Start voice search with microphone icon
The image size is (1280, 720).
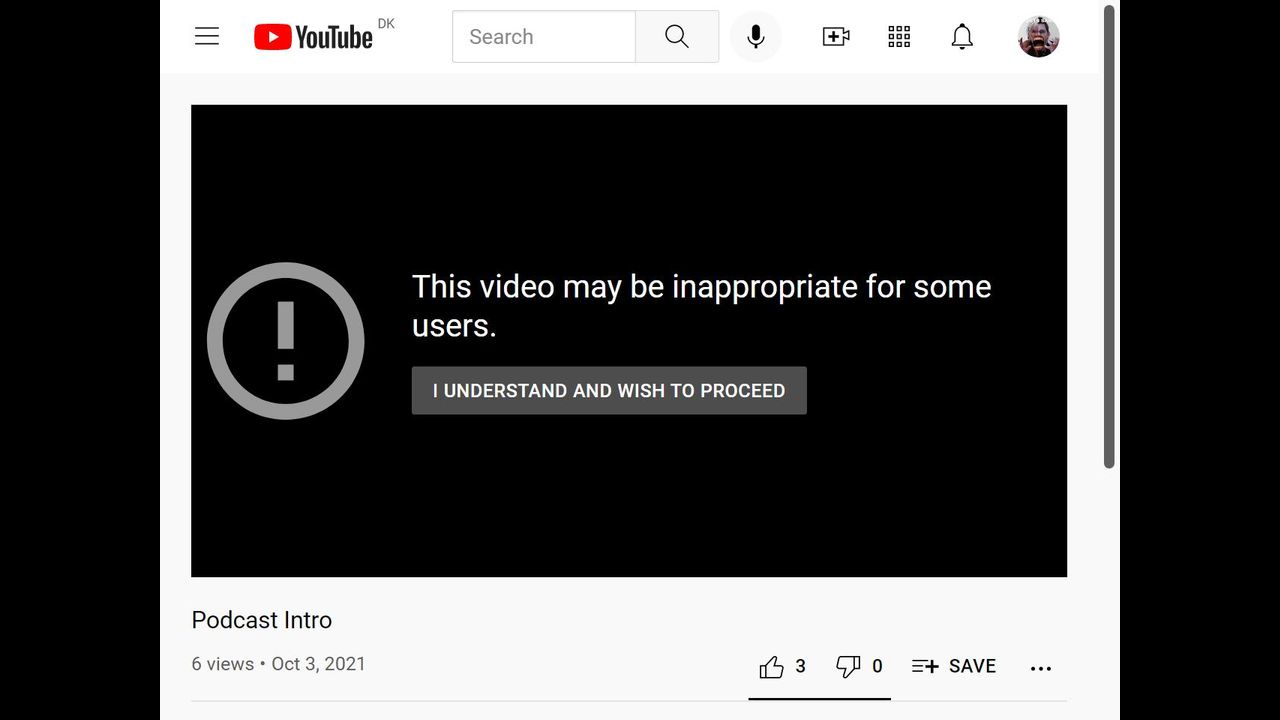(756, 37)
